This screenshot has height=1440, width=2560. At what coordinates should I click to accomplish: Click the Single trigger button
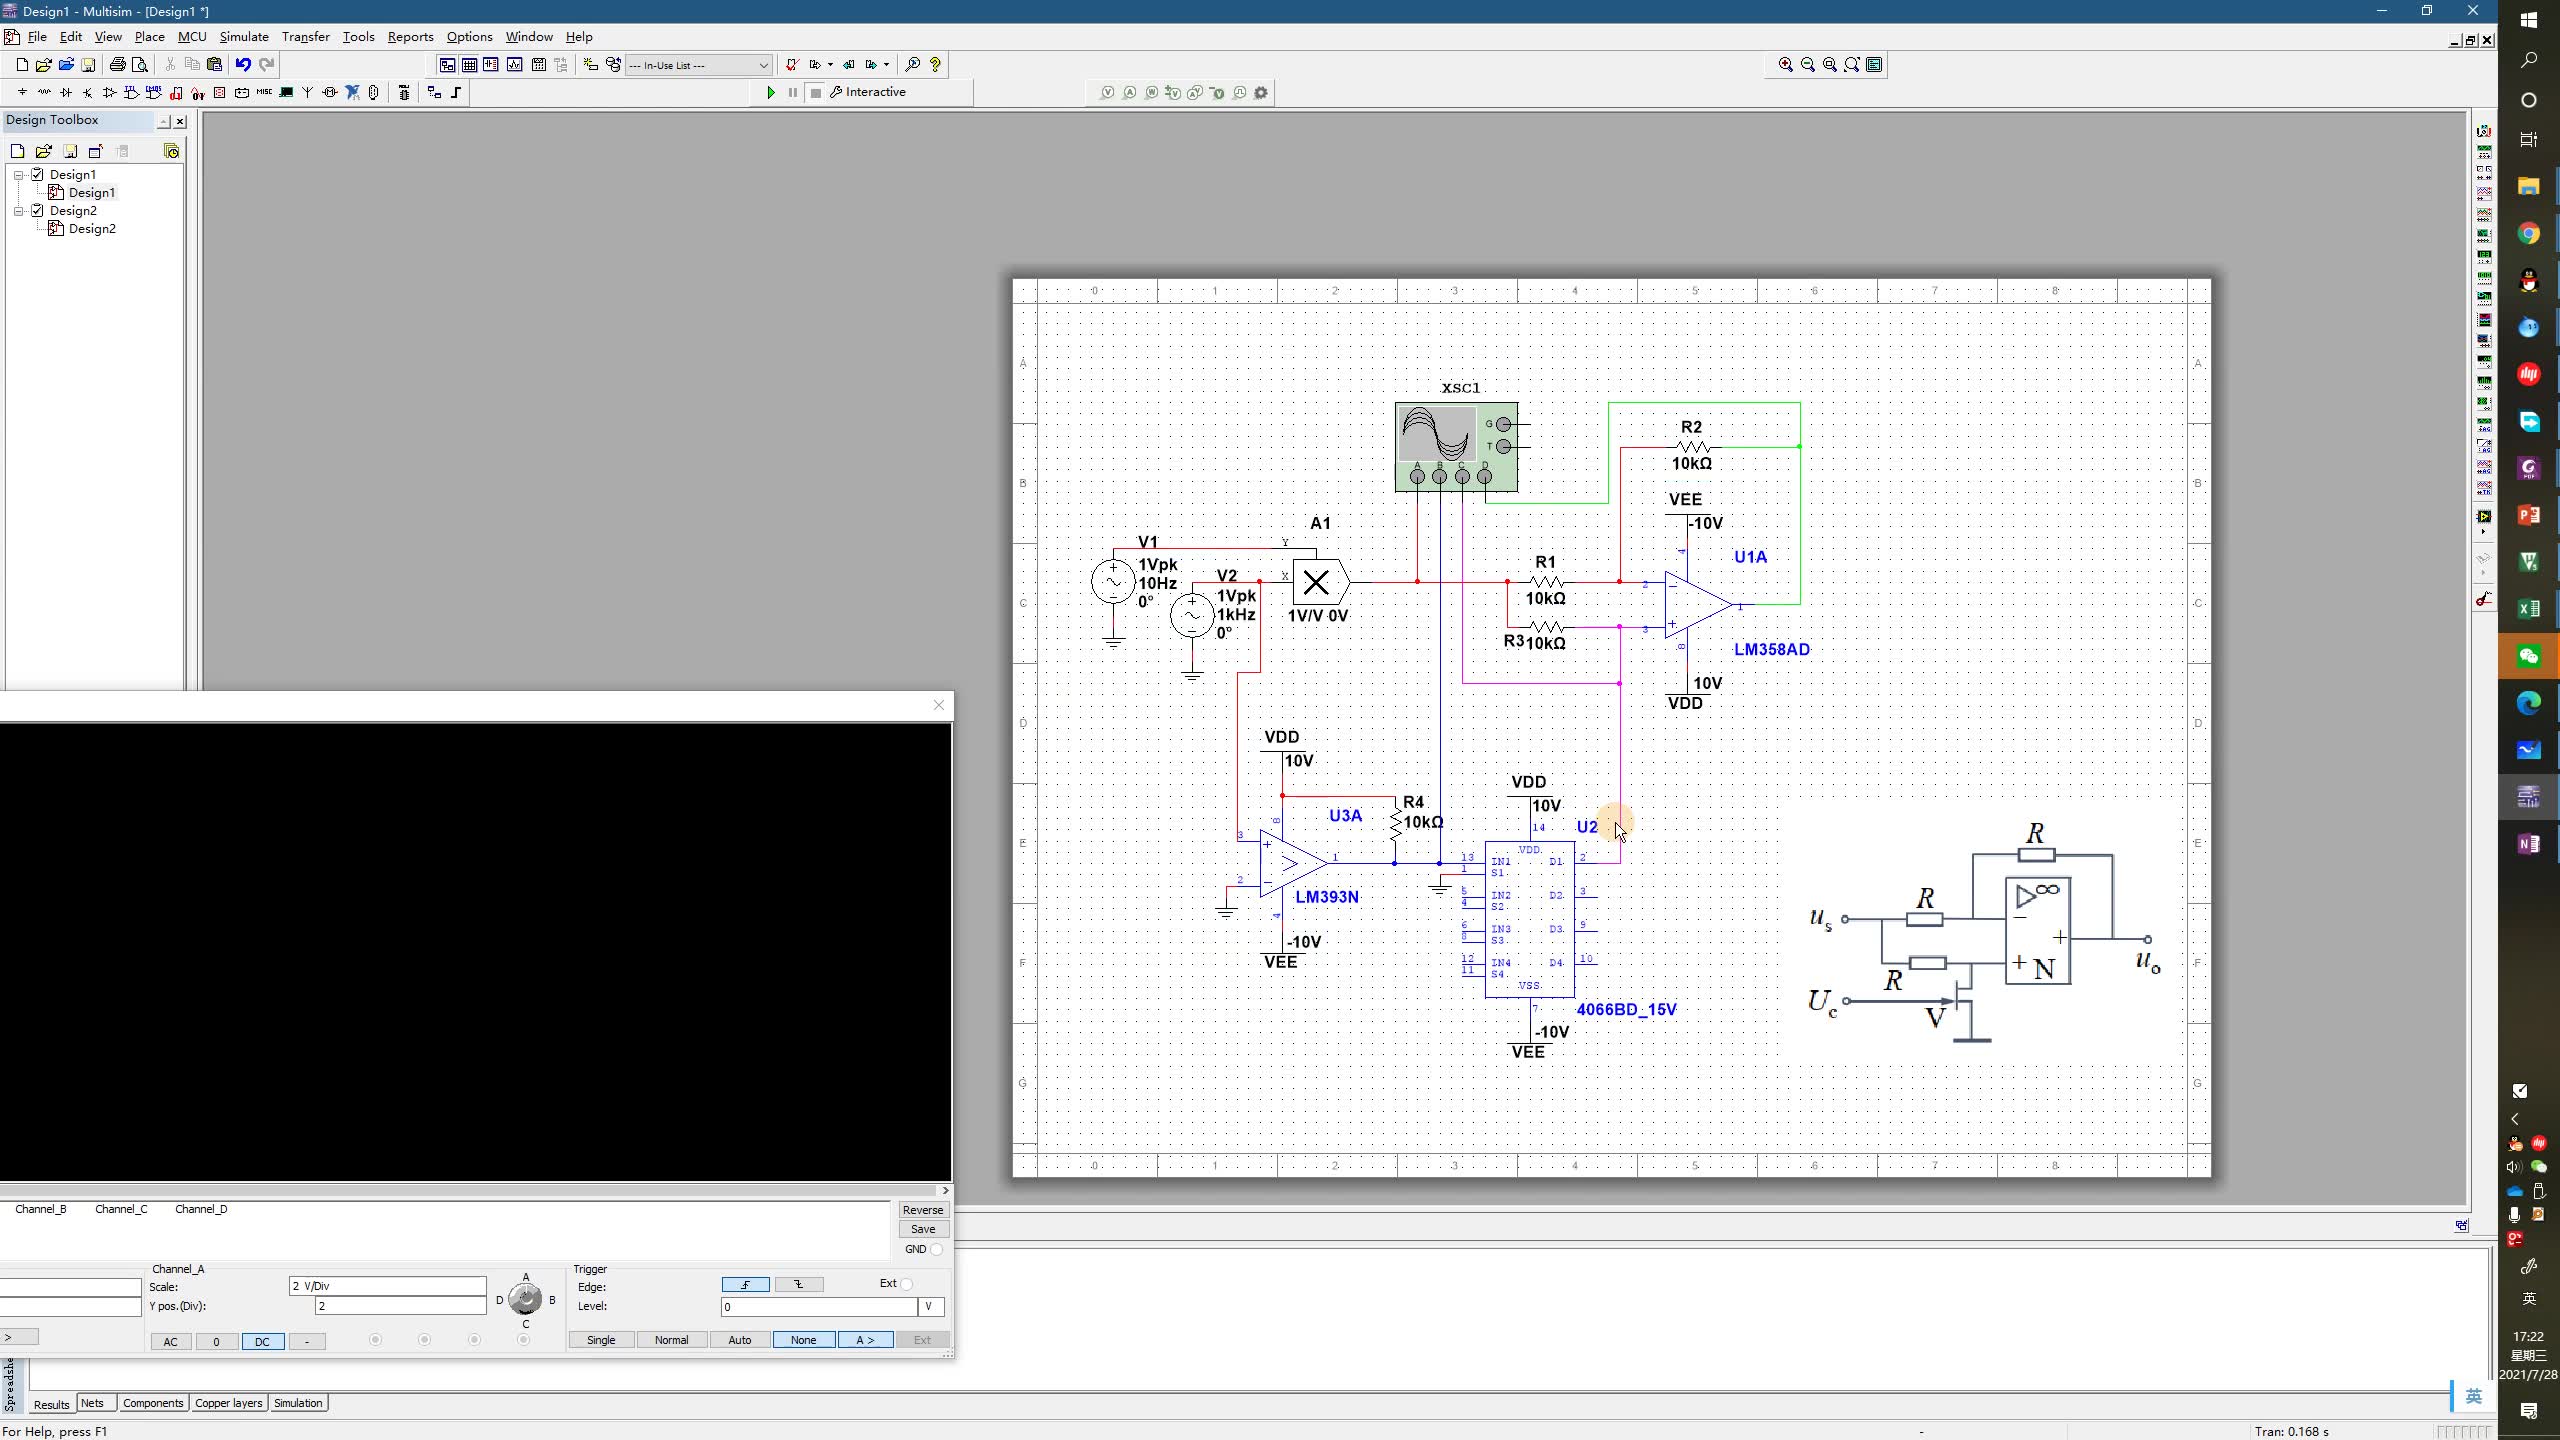click(601, 1341)
